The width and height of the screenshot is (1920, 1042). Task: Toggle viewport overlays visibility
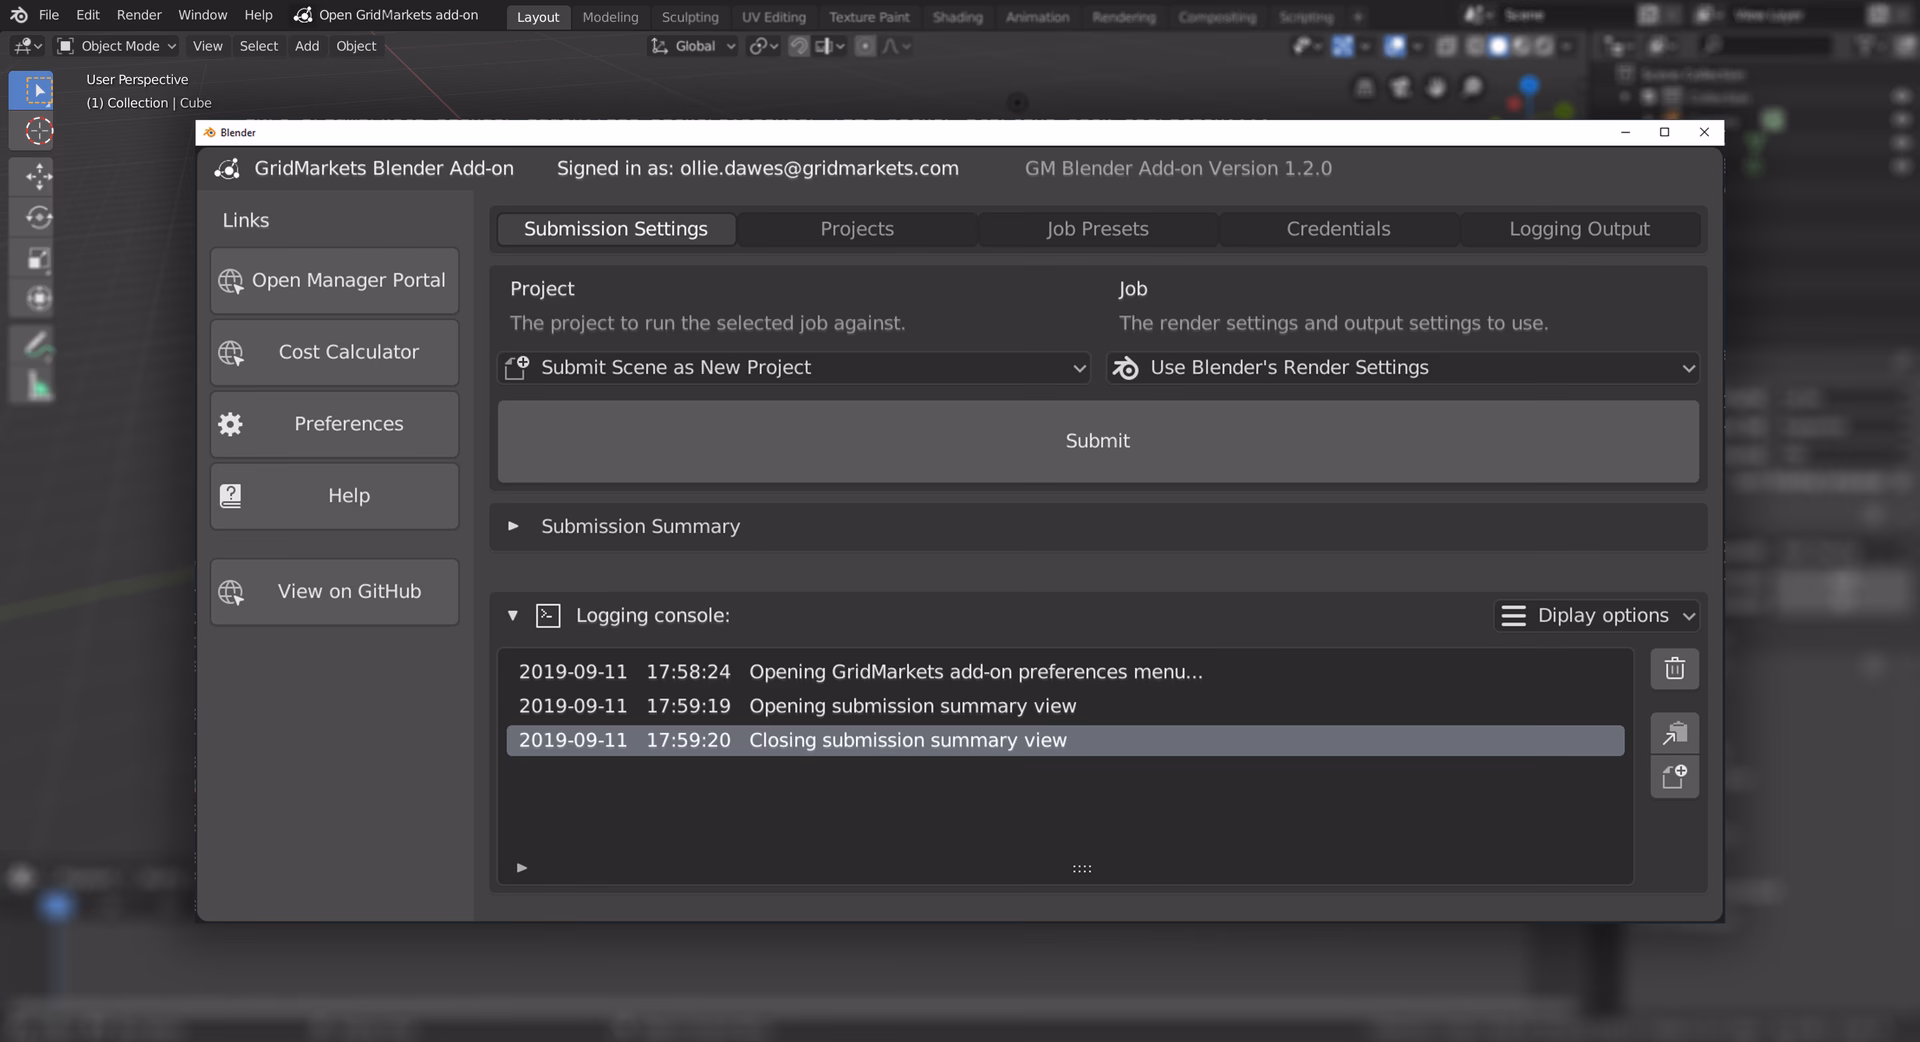(x=1394, y=46)
